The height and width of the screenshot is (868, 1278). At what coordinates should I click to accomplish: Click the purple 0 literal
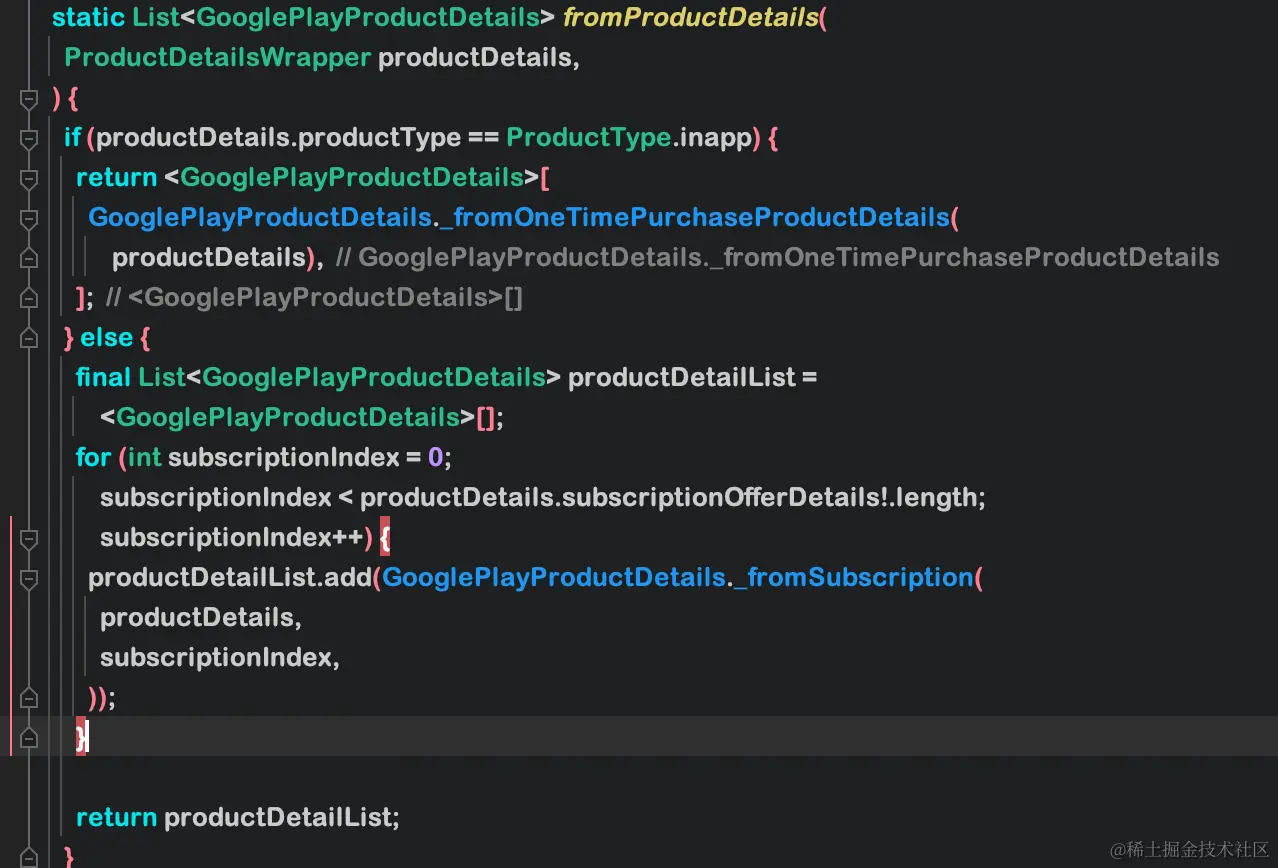click(x=435, y=457)
